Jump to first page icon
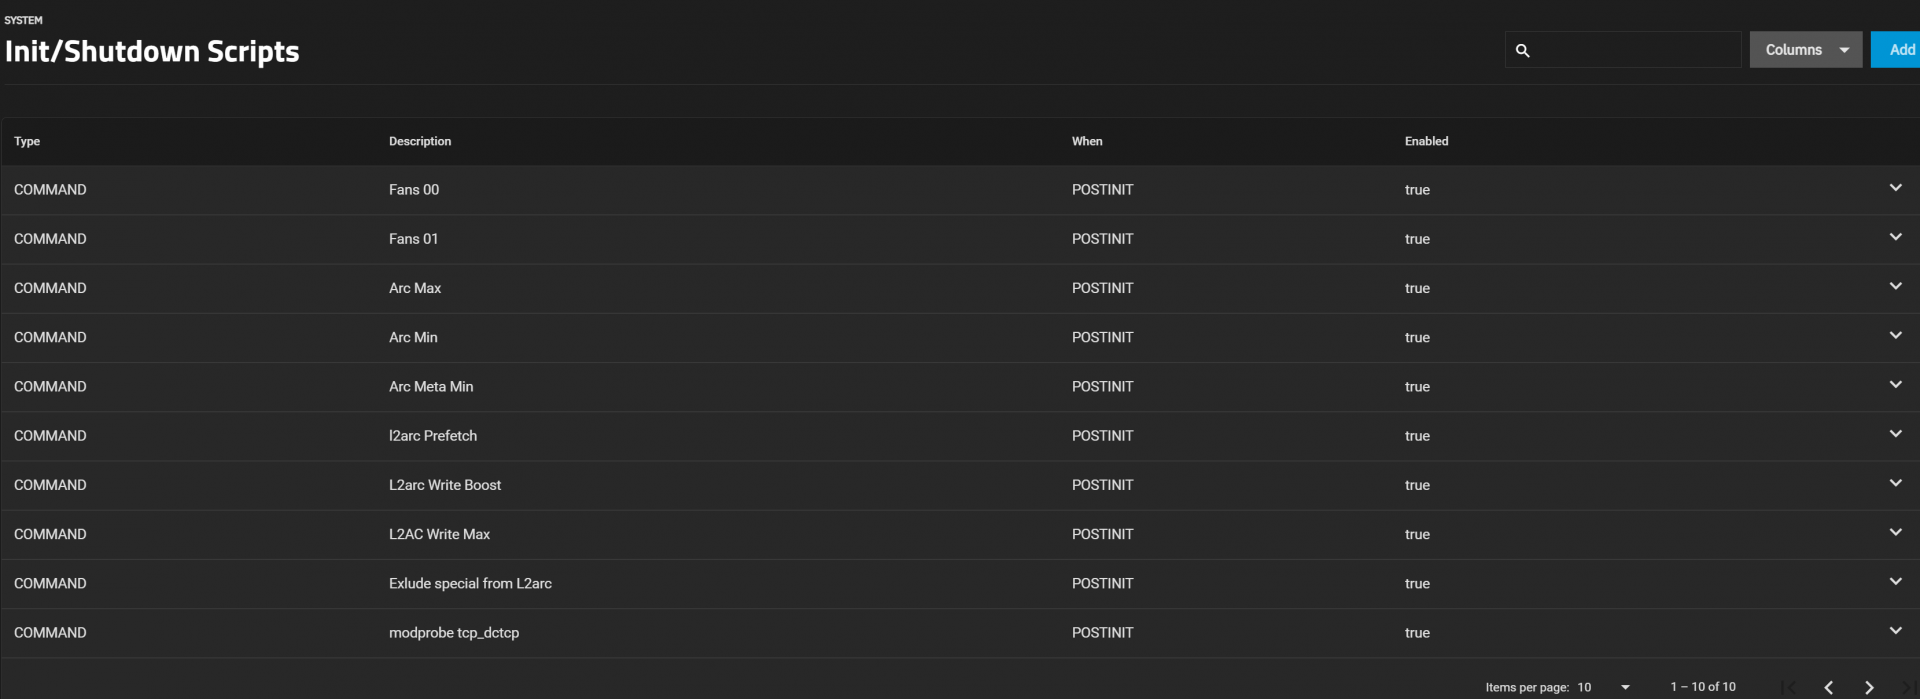 1789,687
